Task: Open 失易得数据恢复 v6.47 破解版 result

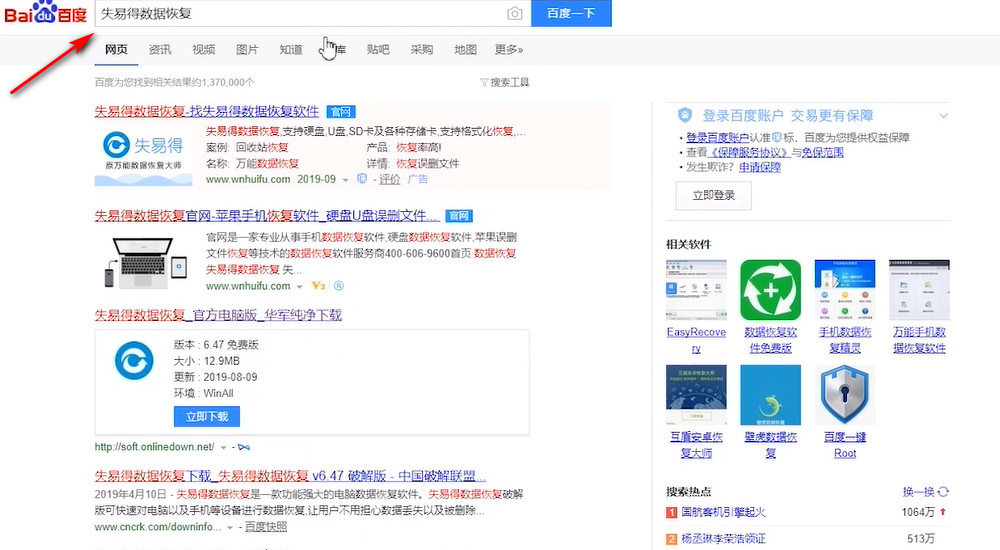Action: [290, 476]
